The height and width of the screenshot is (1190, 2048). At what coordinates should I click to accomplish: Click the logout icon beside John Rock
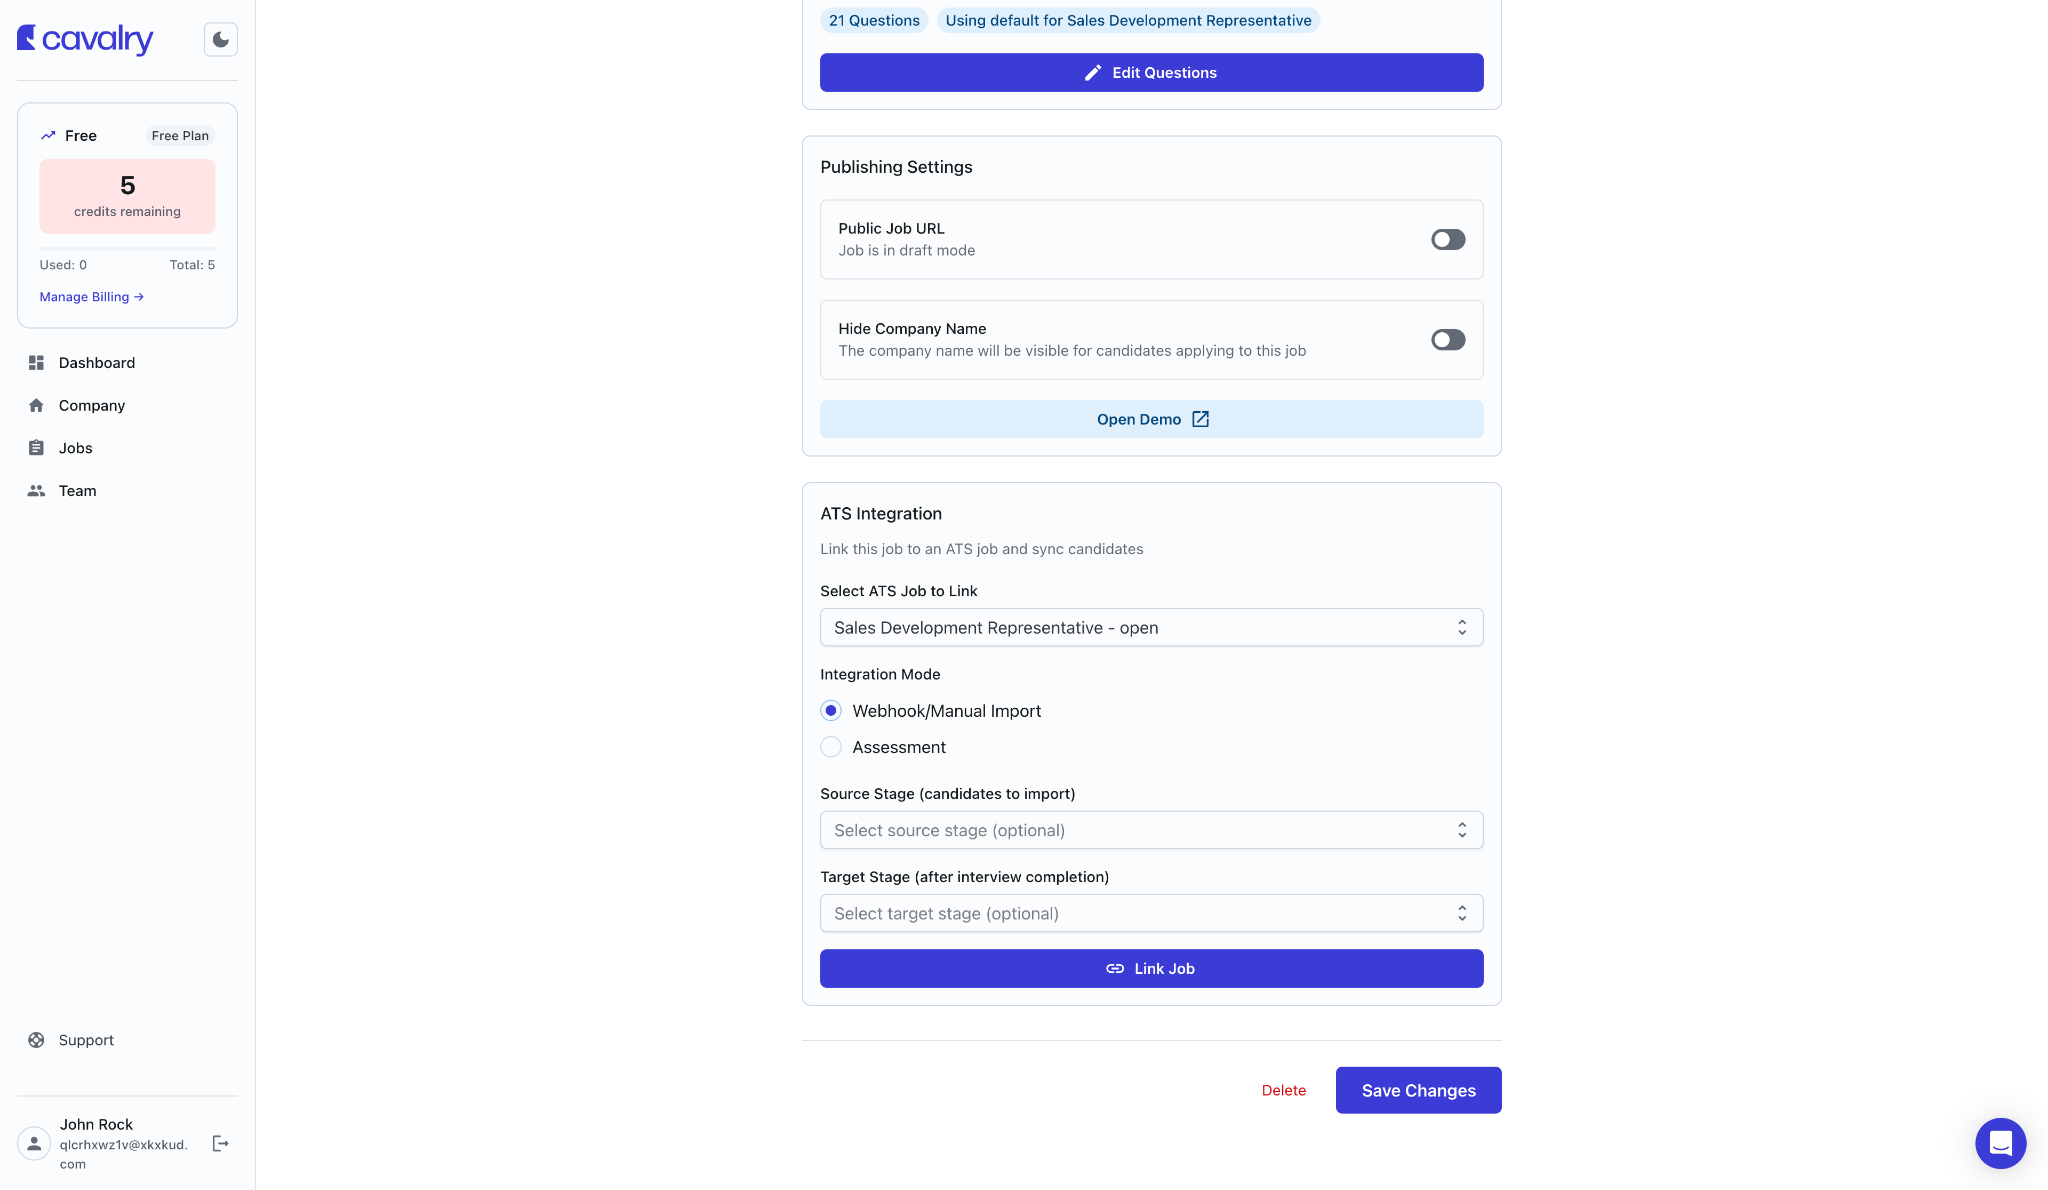tap(221, 1144)
